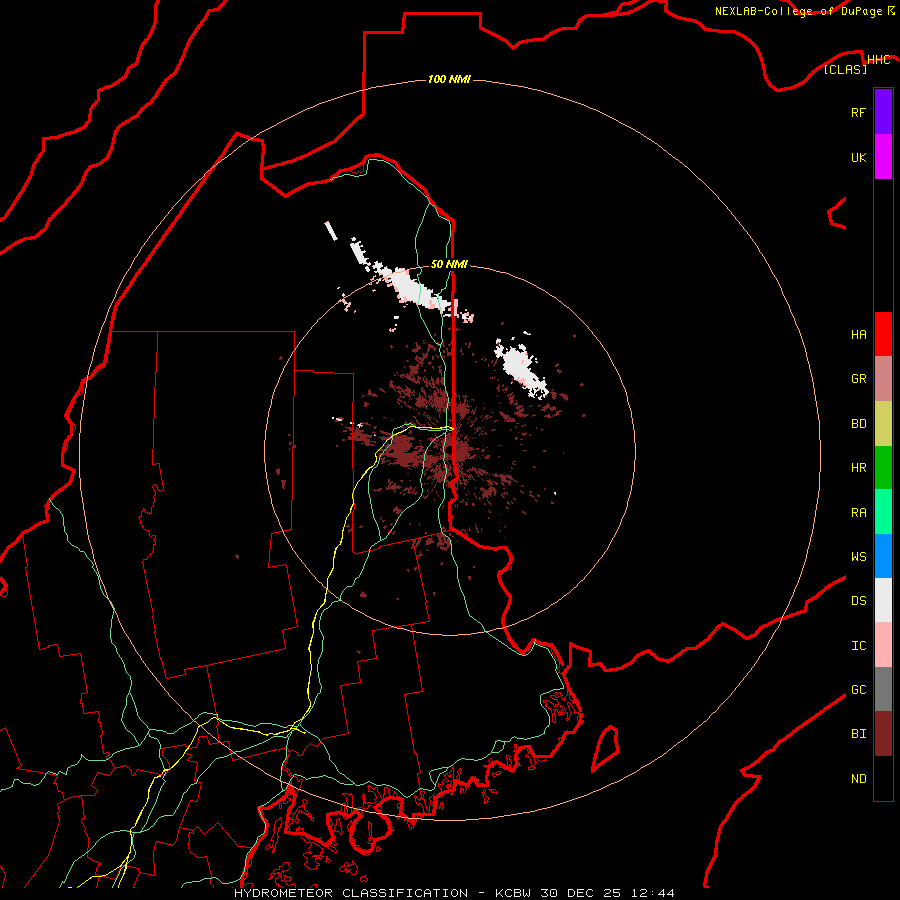Viewport: 900px width, 900px height.
Task: Click the GC gray legend swatch
Action: coord(883,689)
